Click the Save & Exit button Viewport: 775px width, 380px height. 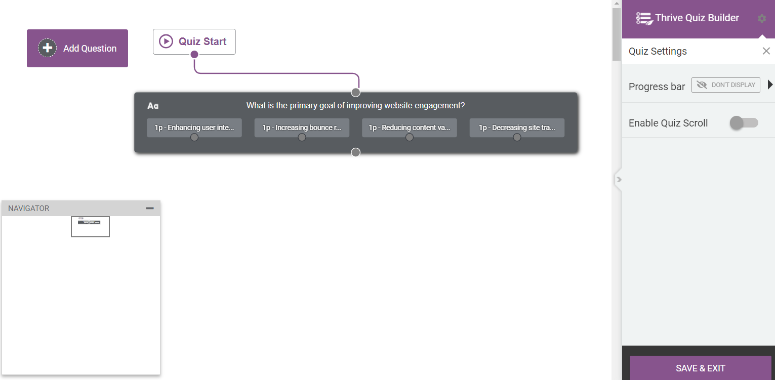tap(700, 368)
